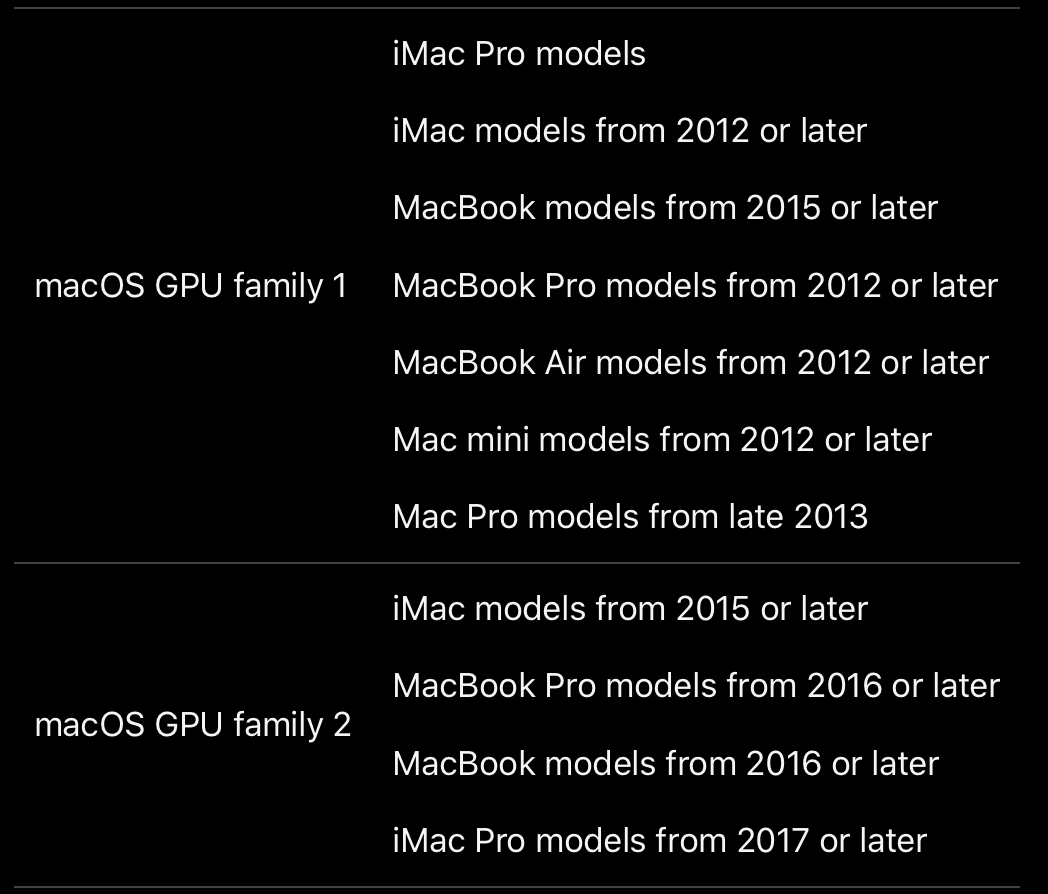Click 'Mac Pro models from late 2013'
Image resolution: width=1048 pixels, height=894 pixels.
point(630,517)
